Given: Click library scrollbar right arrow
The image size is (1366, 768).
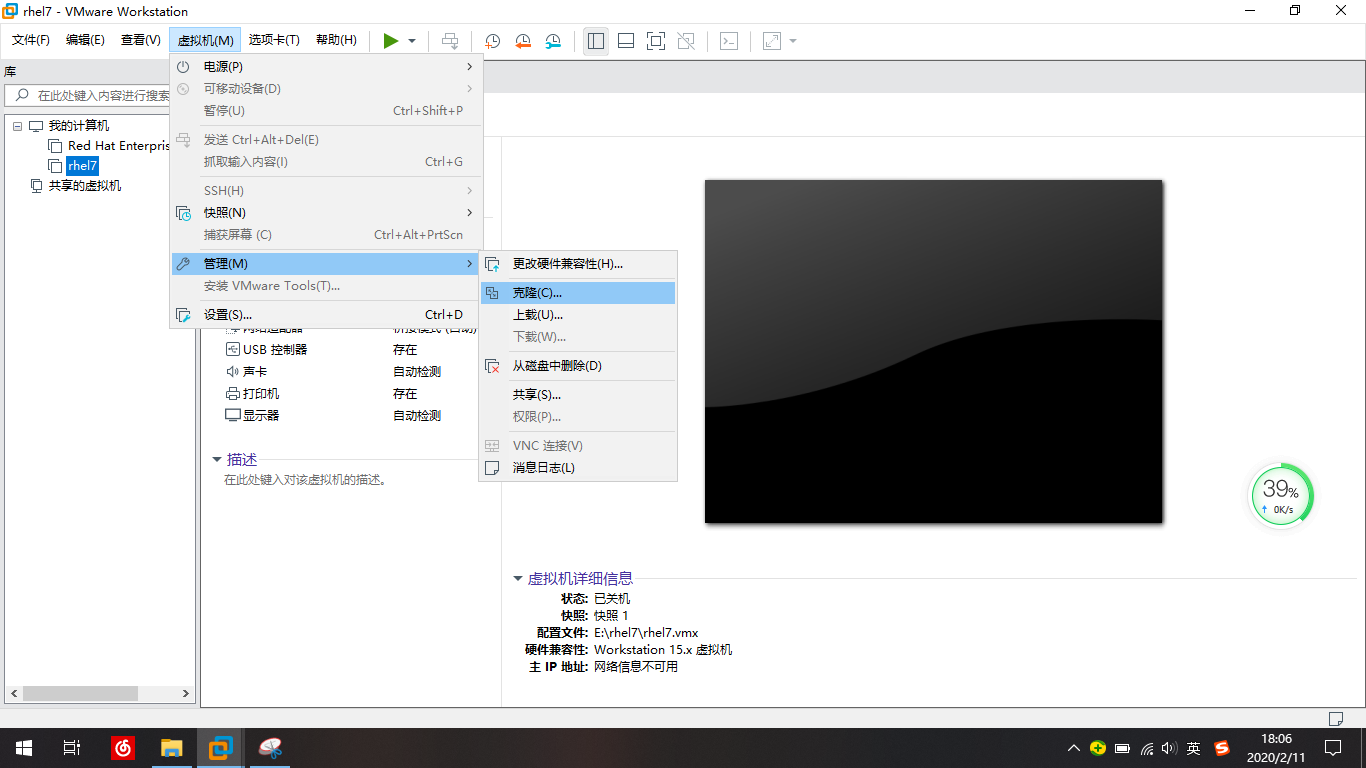Looking at the screenshot, I should 186,693.
